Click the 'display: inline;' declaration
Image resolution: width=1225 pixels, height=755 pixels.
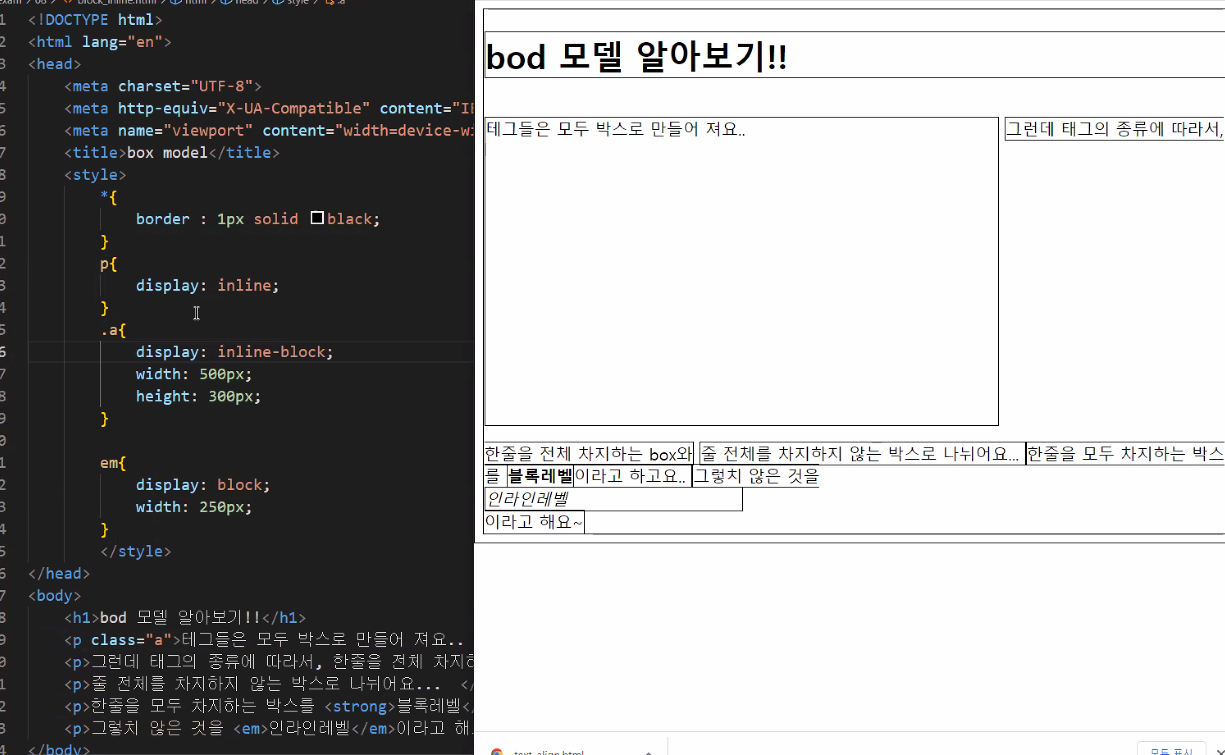tap(208, 285)
